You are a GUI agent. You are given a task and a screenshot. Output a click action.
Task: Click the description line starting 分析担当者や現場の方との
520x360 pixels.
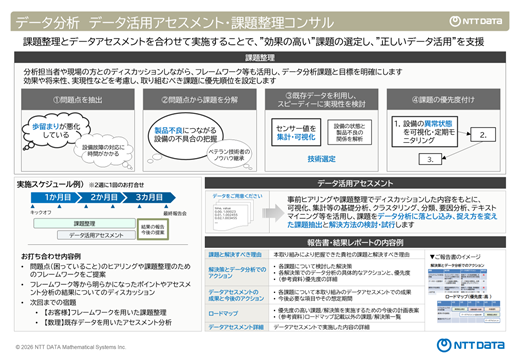[213, 72]
